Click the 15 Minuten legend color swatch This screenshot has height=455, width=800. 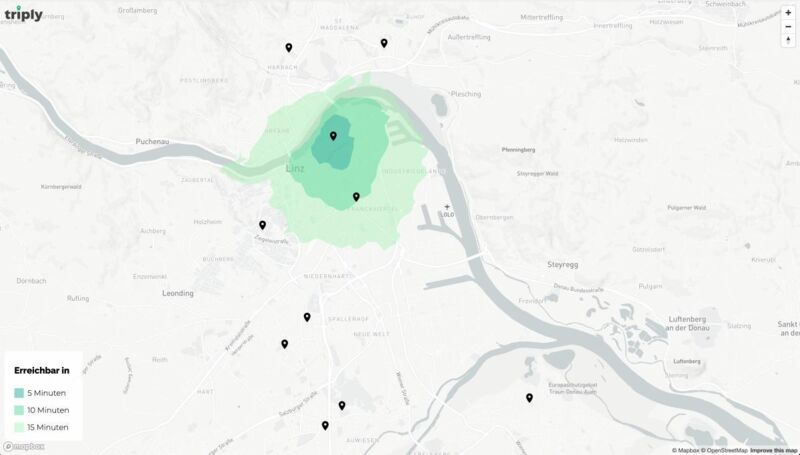19,427
